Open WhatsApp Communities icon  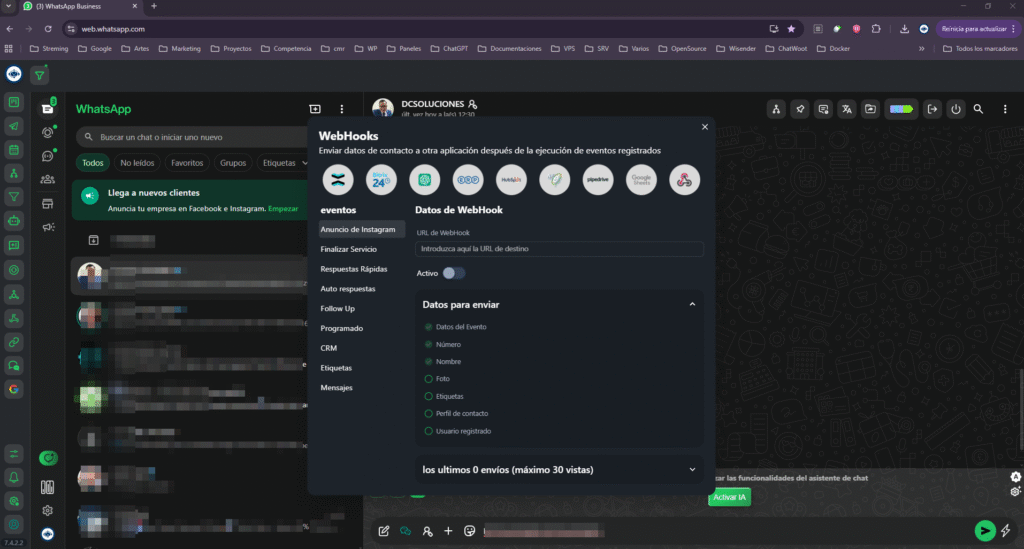pos(48,179)
